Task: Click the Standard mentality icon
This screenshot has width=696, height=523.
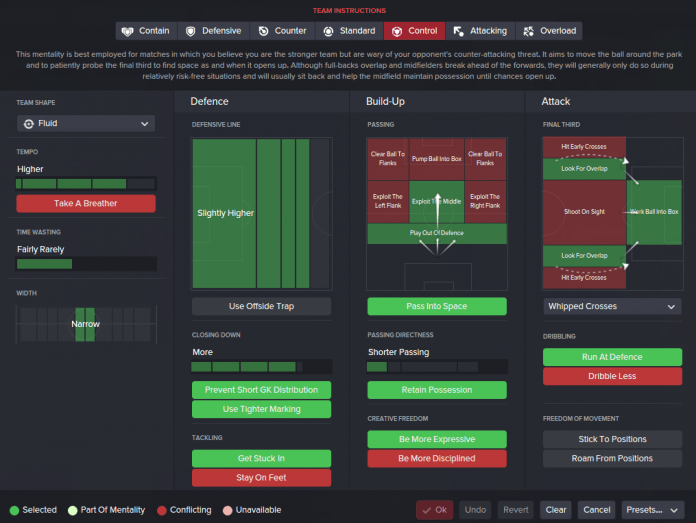Action: pyautogui.click(x=328, y=31)
